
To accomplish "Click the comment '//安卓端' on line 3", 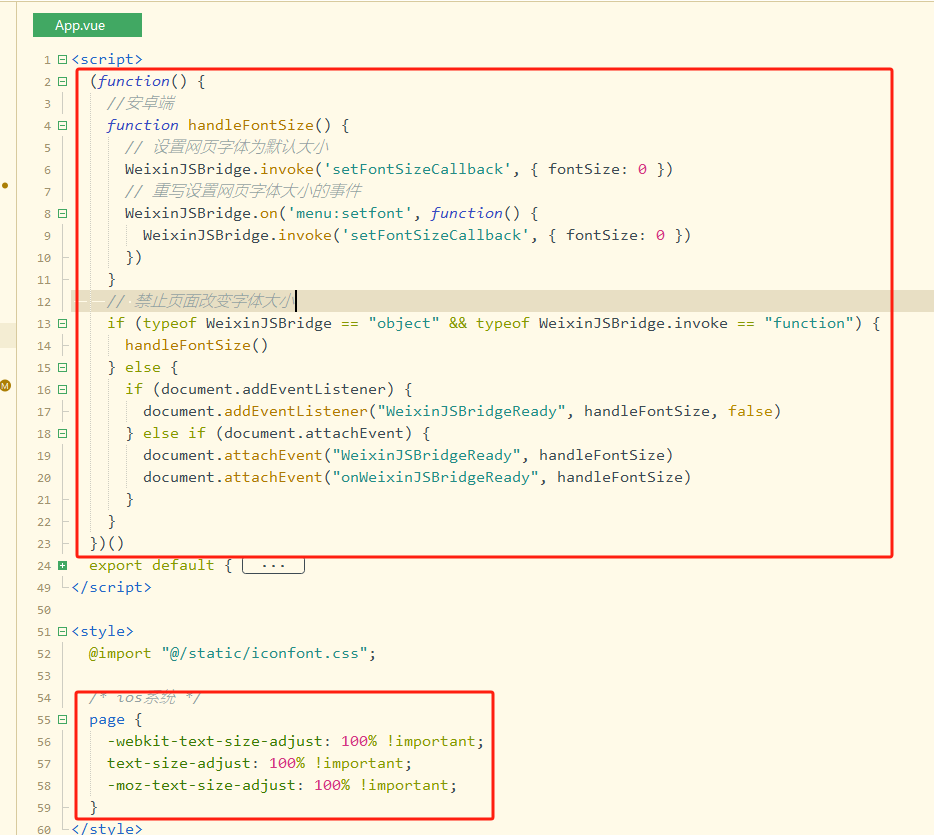I will 141,103.
